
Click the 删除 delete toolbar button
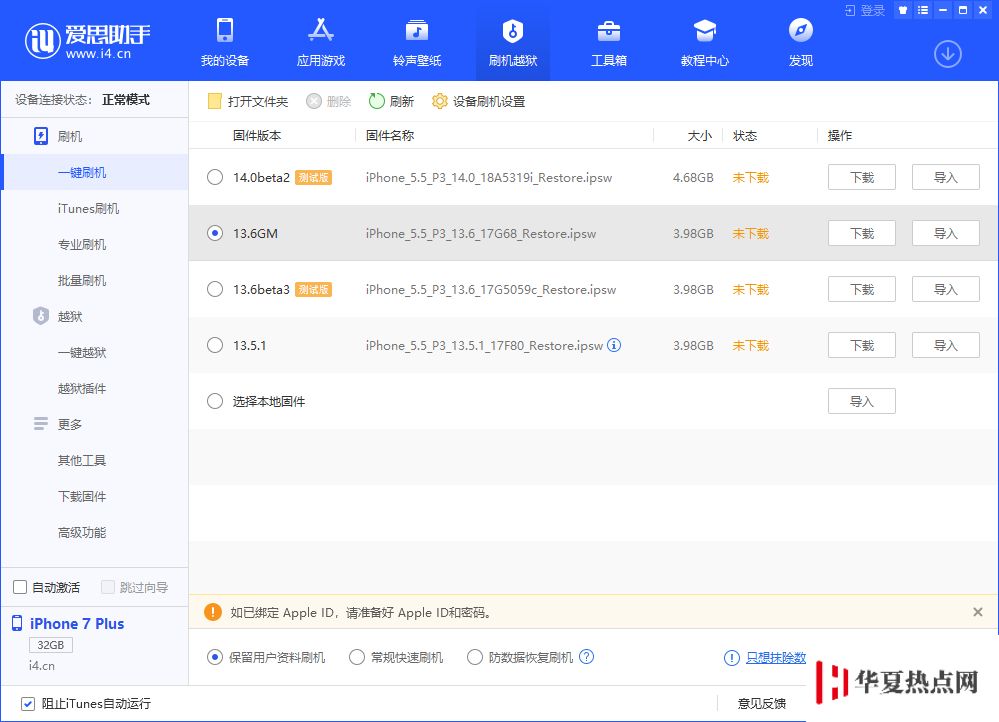point(329,101)
